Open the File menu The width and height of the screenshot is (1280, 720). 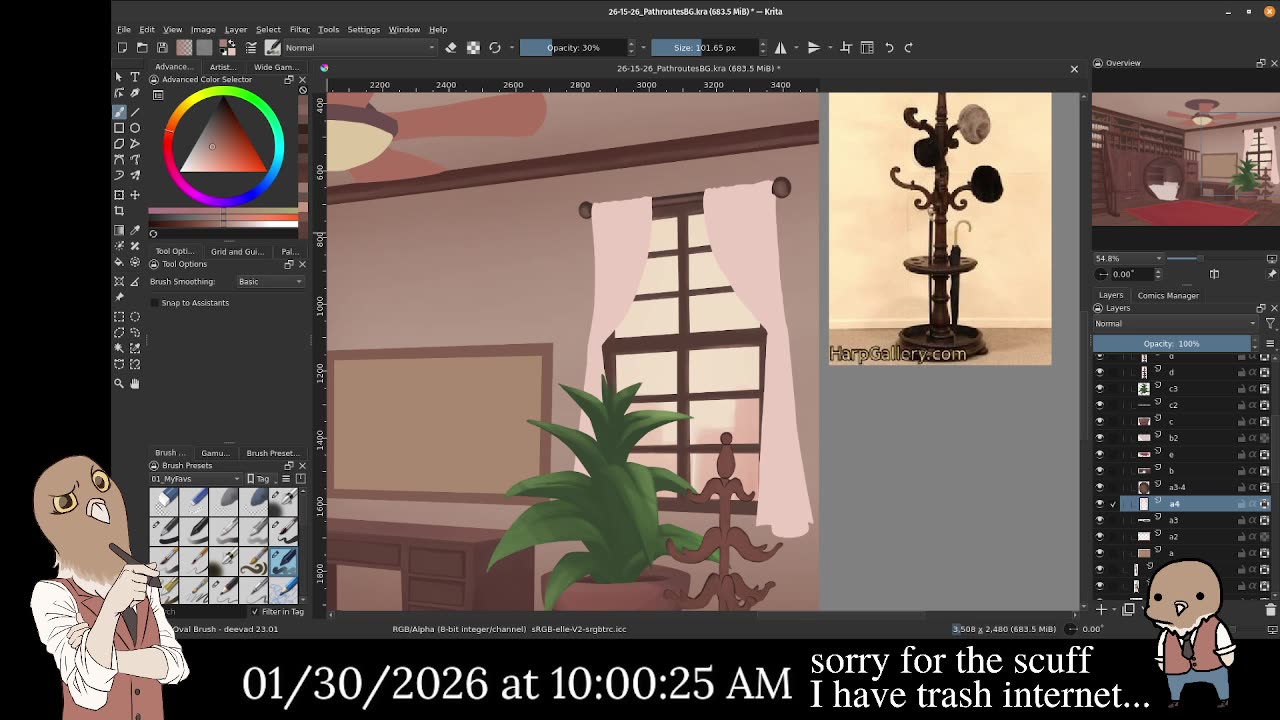[x=124, y=29]
